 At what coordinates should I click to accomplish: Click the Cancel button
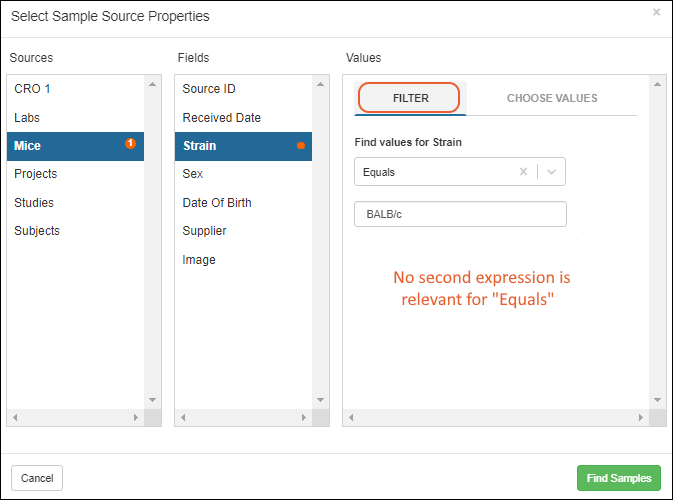(37, 478)
